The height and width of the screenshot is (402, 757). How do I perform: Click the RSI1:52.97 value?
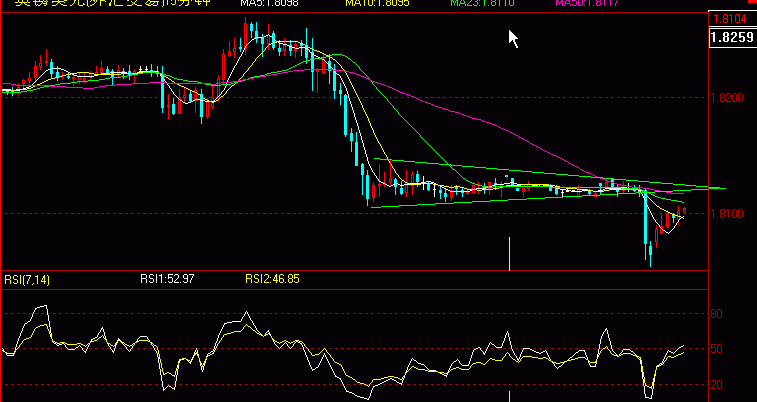click(167, 279)
